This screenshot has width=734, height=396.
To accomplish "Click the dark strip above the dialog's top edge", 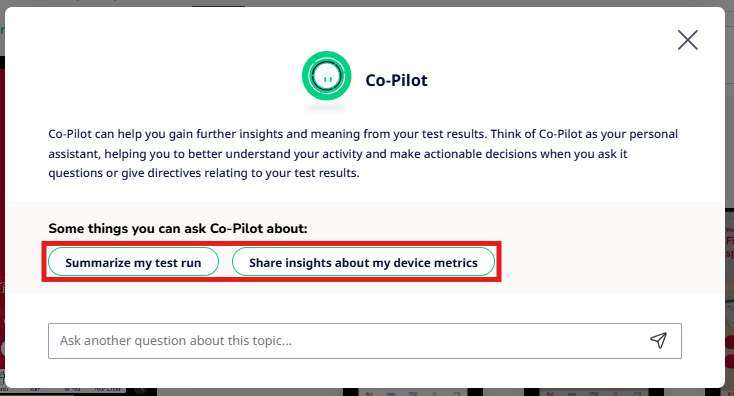I will pyautogui.click(x=365, y=3).
